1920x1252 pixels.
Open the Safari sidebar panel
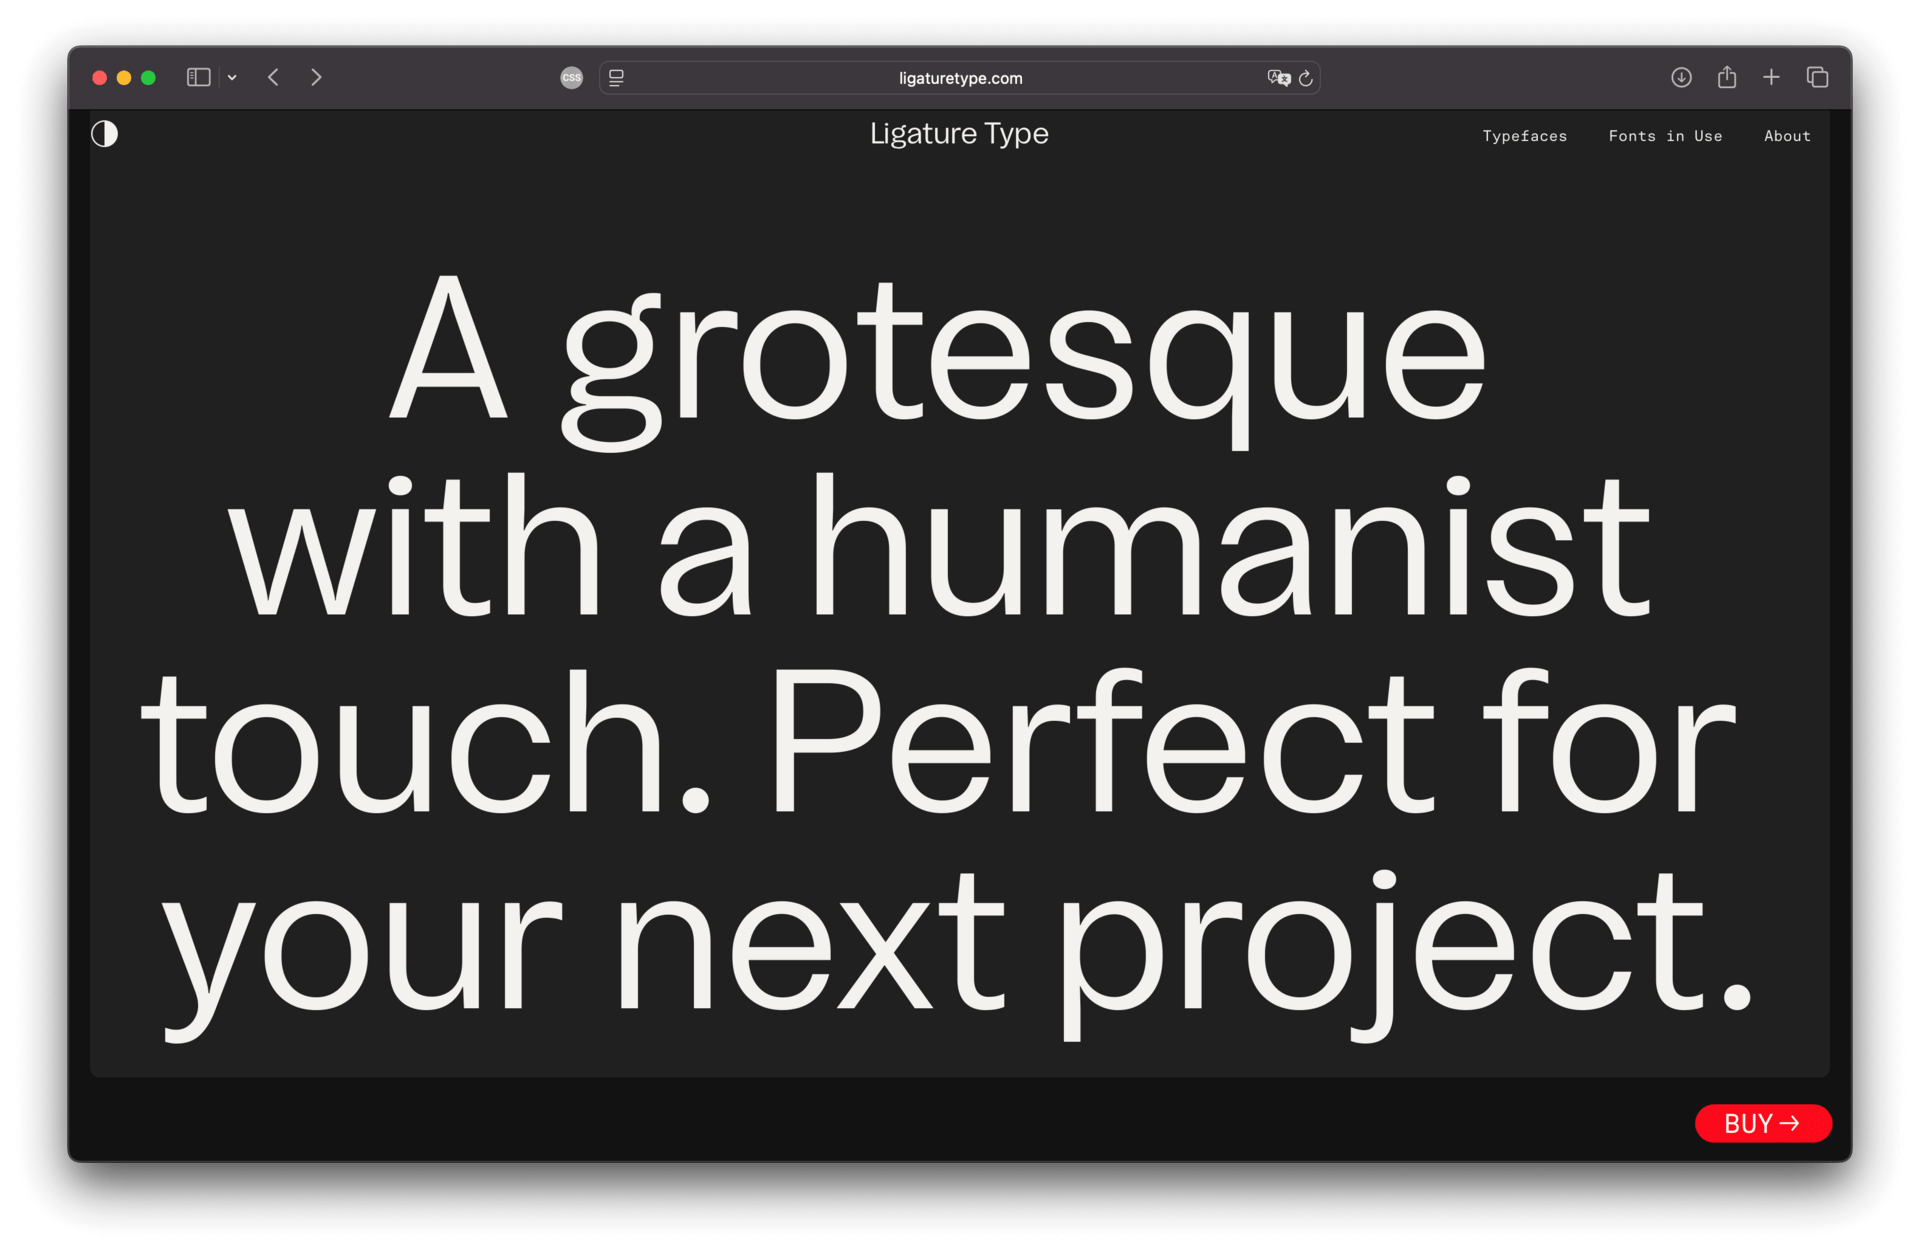198,77
